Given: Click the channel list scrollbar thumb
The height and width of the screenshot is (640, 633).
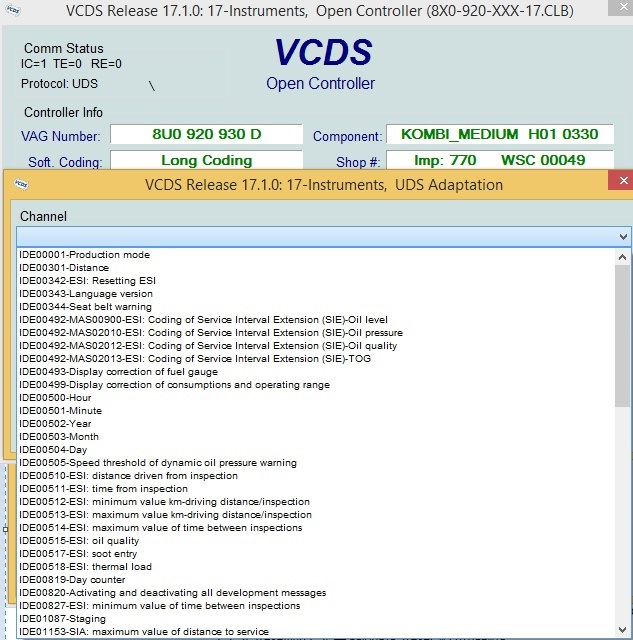Looking at the screenshot, I should (x=622, y=336).
